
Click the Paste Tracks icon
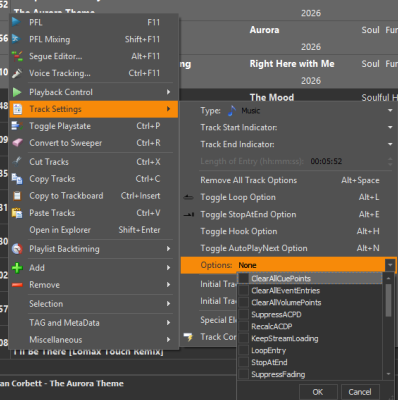click(x=17, y=213)
